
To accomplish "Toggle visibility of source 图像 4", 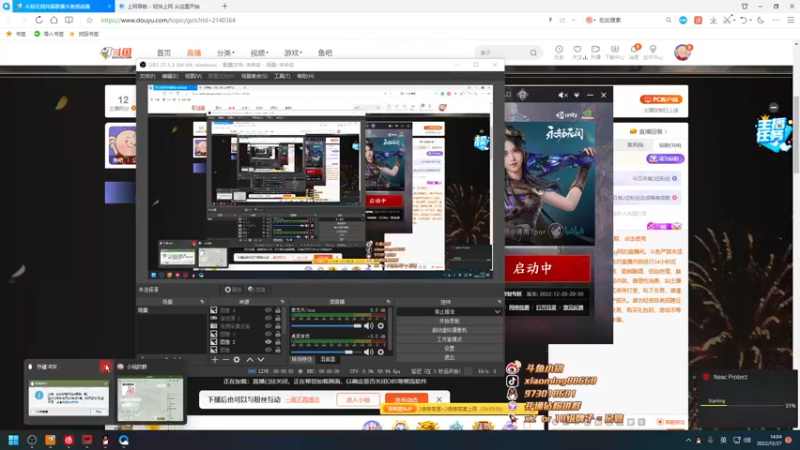I will tap(268, 310).
